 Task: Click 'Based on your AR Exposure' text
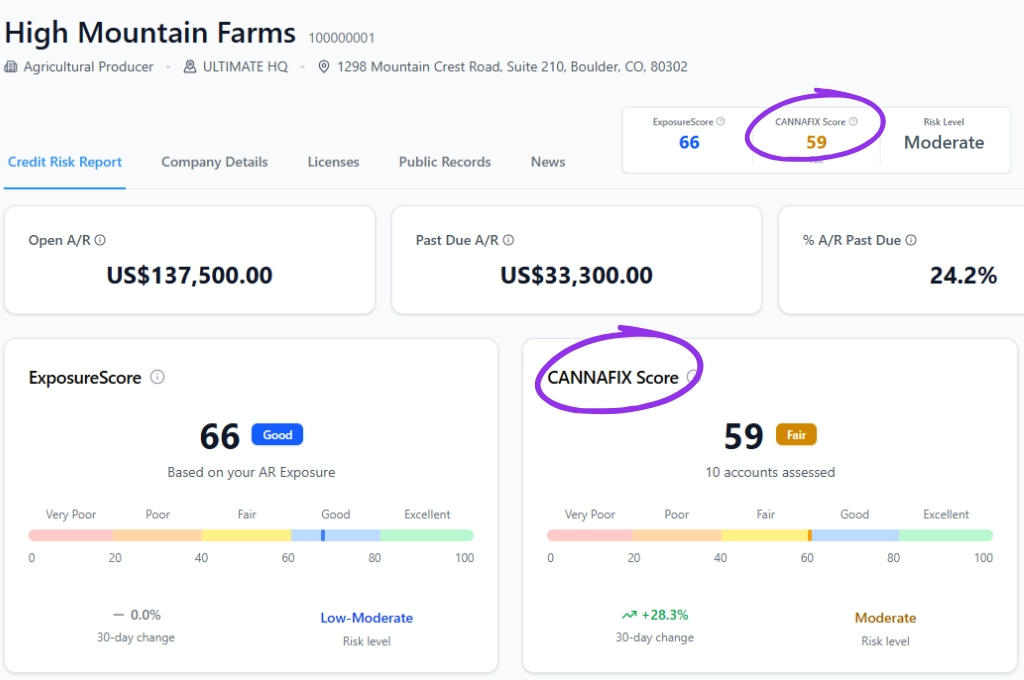tap(251, 472)
